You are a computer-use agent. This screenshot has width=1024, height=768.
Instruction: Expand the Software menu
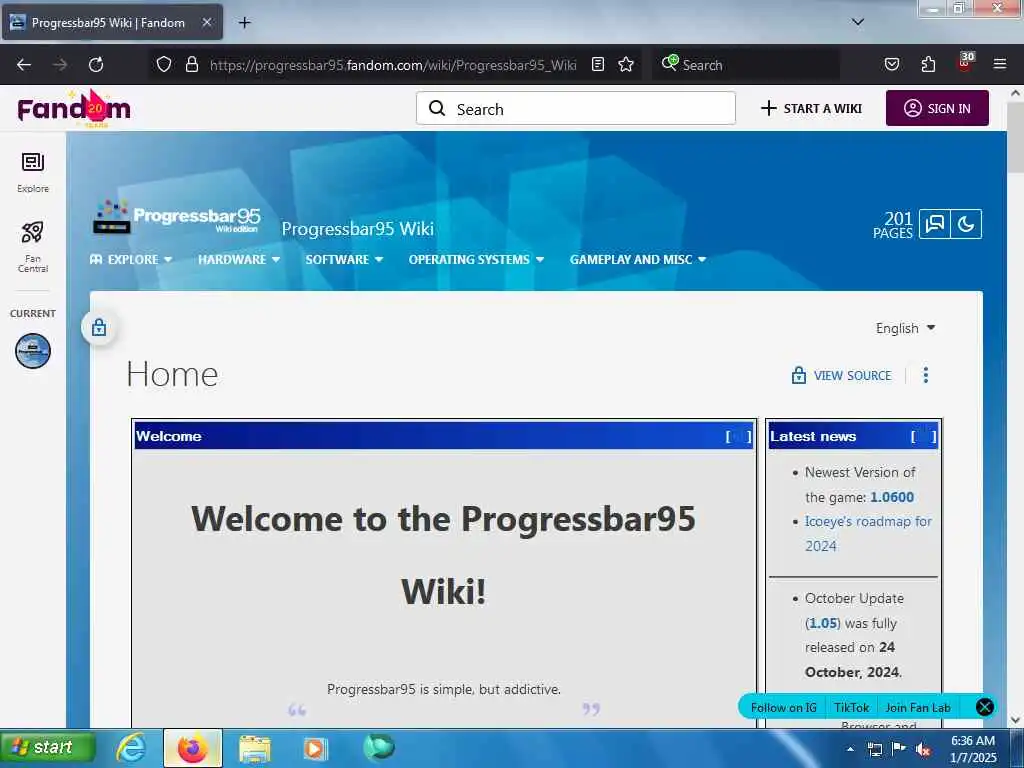(x=344, y=259)
